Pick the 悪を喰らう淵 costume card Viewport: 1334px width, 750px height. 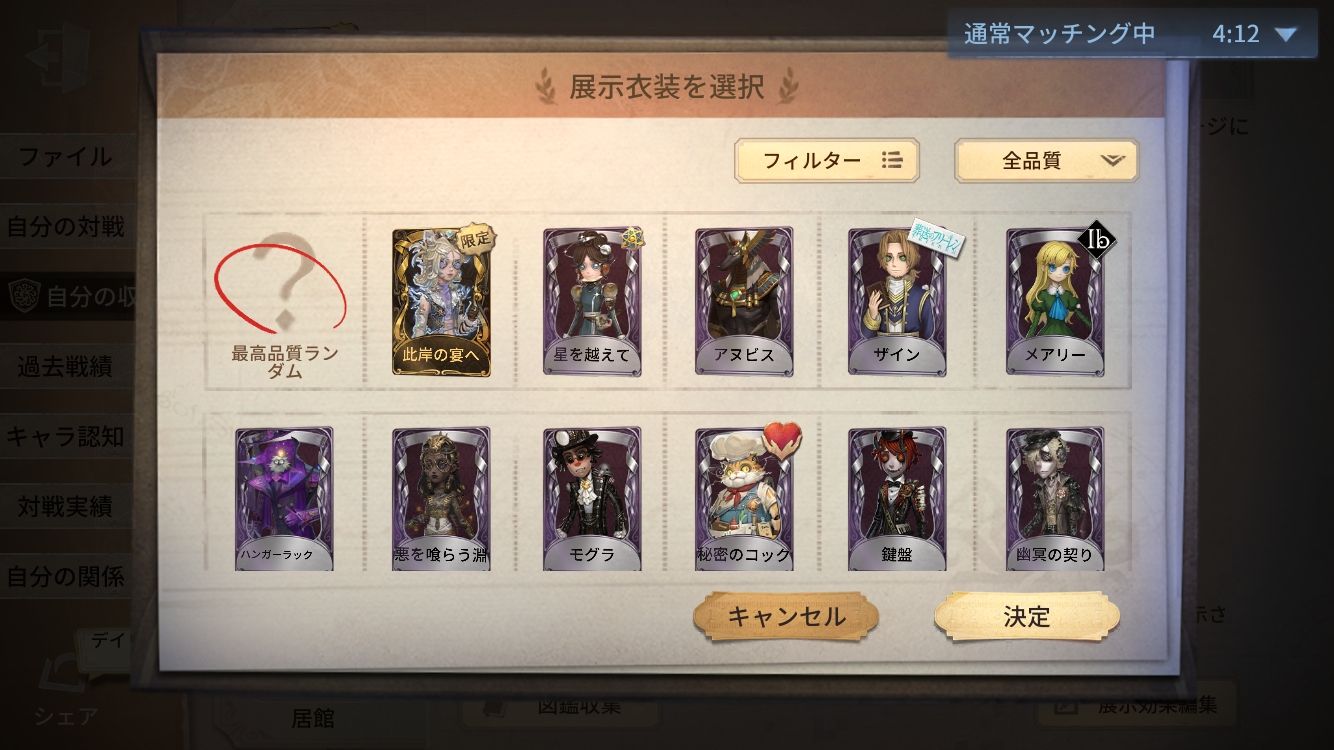[x=441, y=499]
